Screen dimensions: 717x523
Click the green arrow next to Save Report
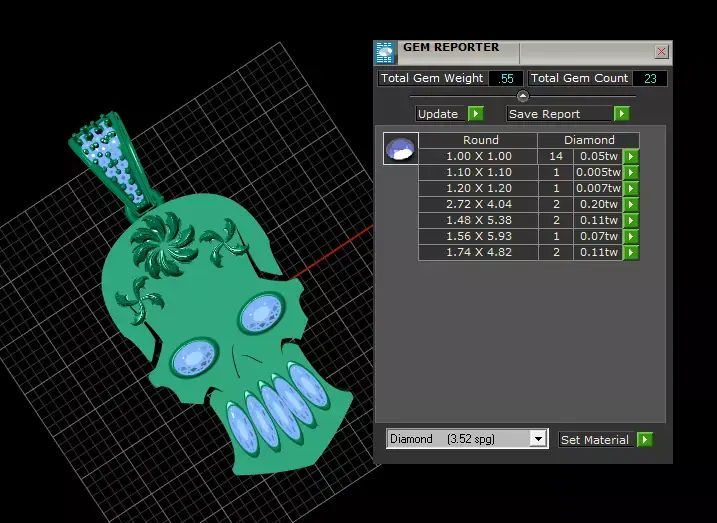(622, 113)
